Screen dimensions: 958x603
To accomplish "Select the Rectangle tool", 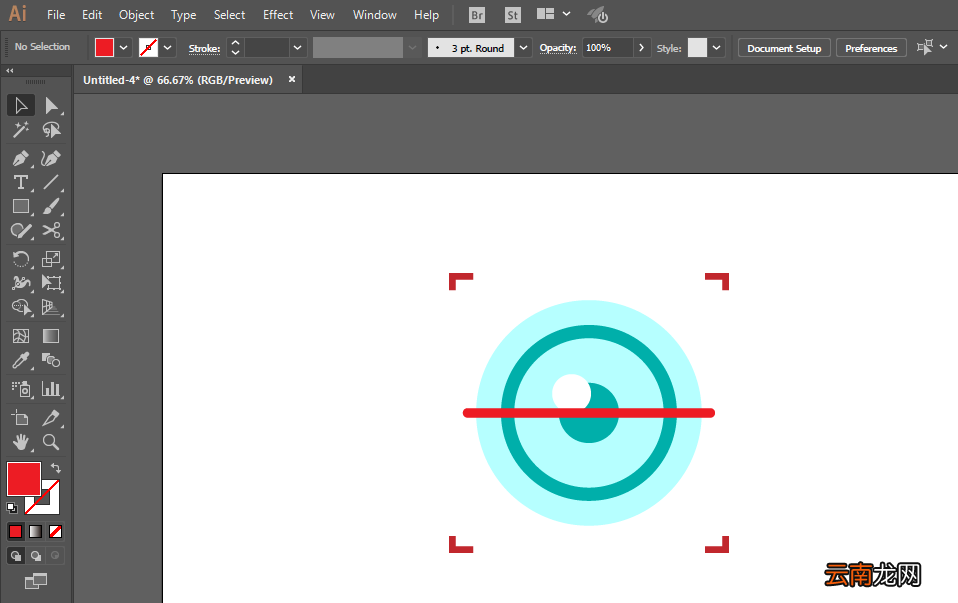I will click(21, 206).
